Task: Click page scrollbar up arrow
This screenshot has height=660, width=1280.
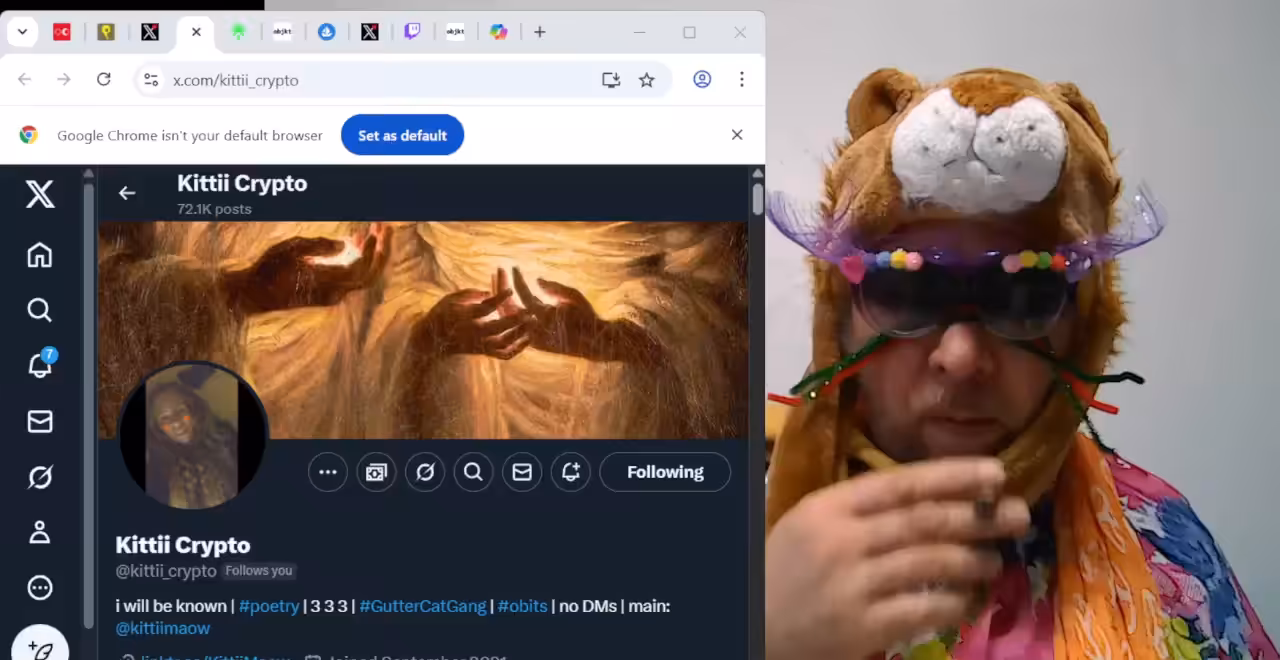Action: pos(758,174)
